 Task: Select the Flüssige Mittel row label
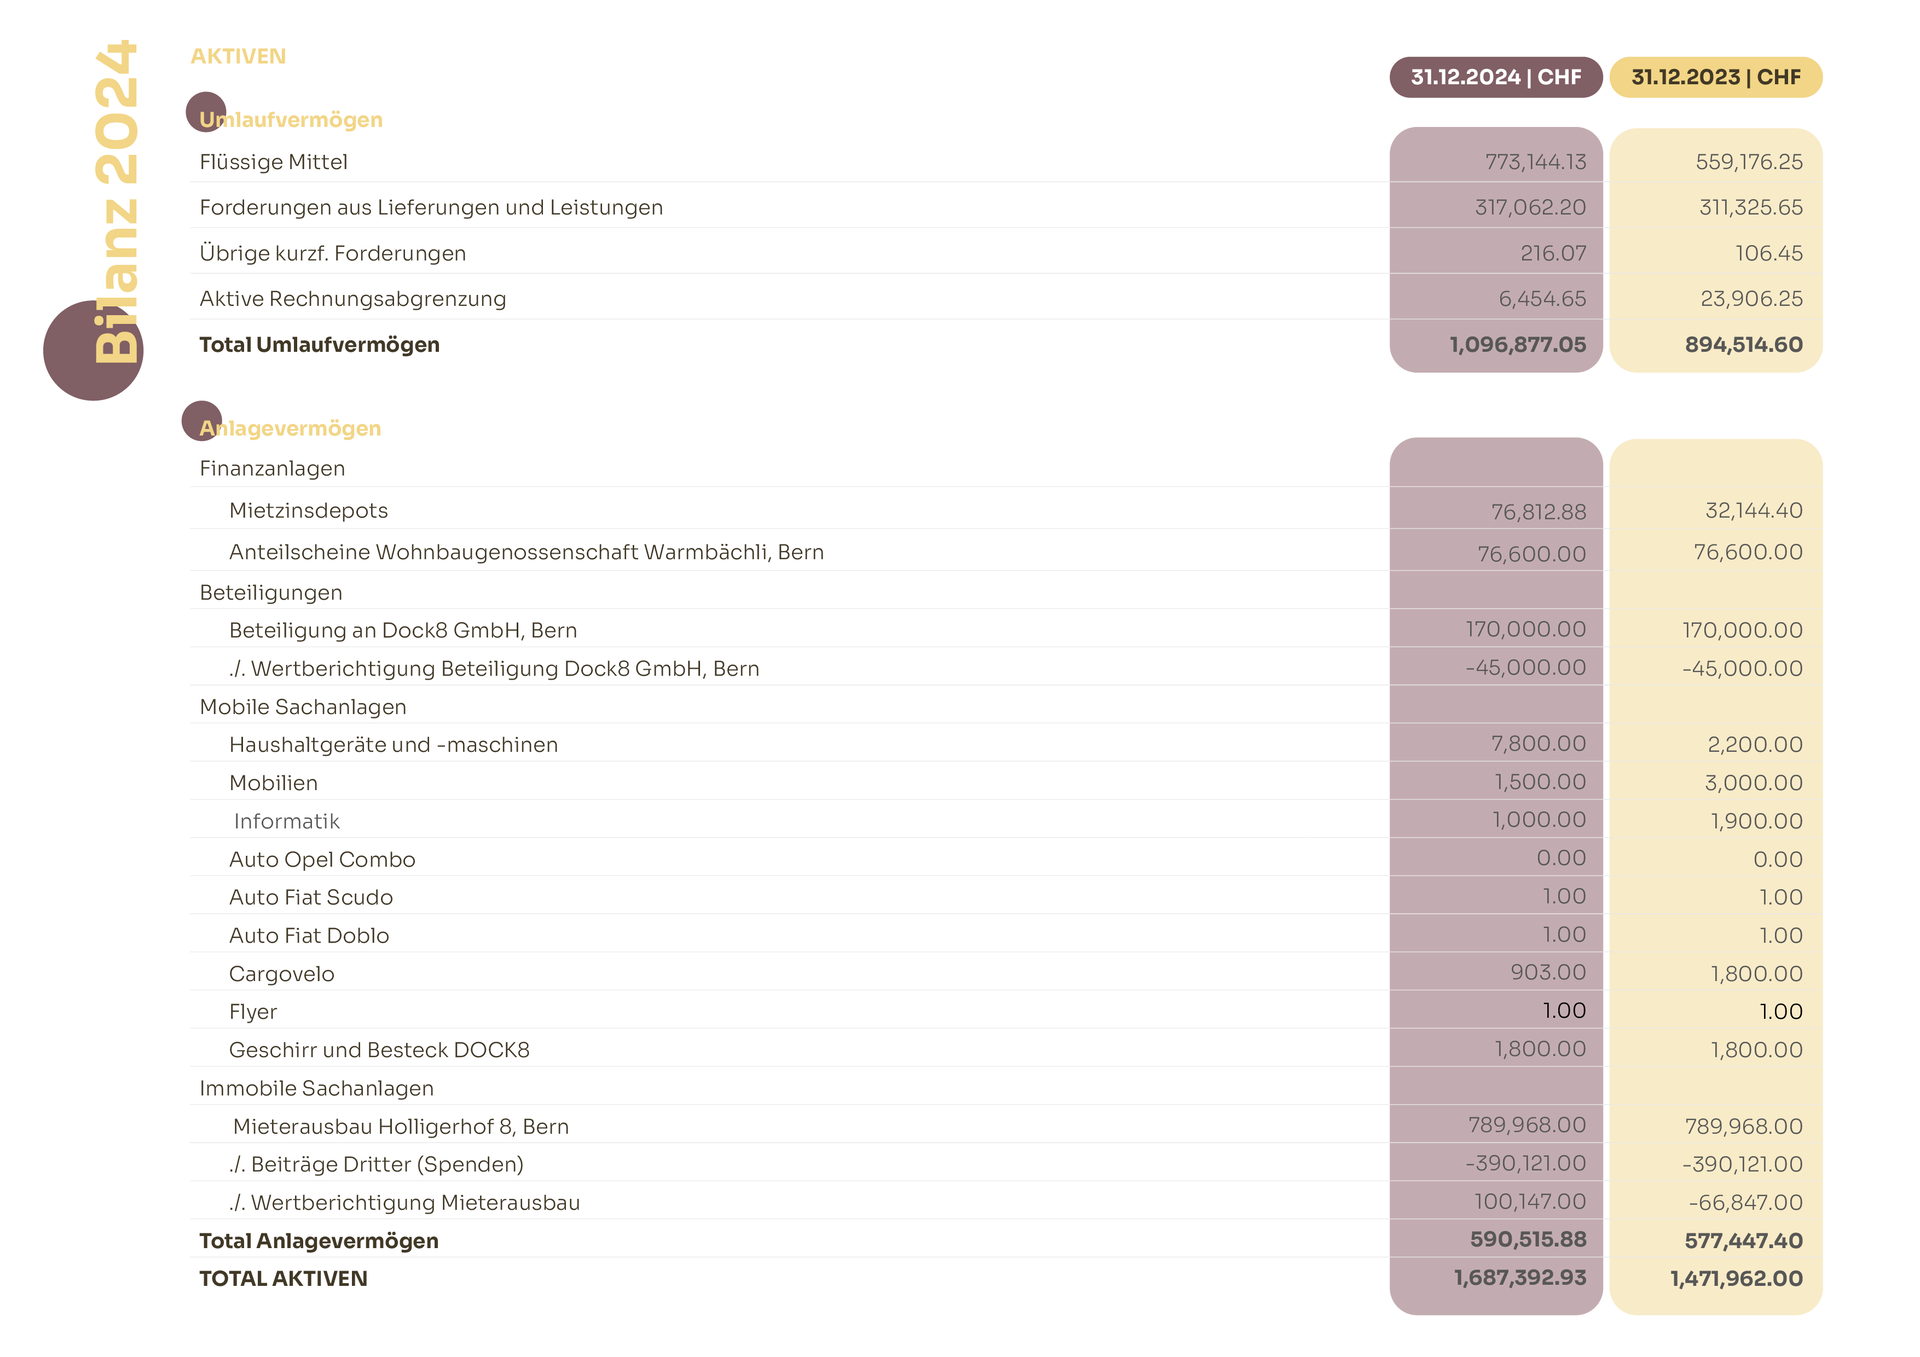(273, 162)
